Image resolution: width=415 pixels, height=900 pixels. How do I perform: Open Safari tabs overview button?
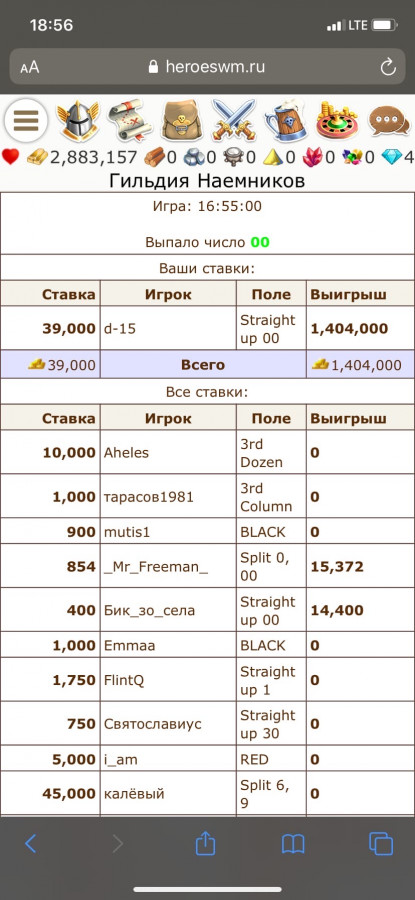381,844
